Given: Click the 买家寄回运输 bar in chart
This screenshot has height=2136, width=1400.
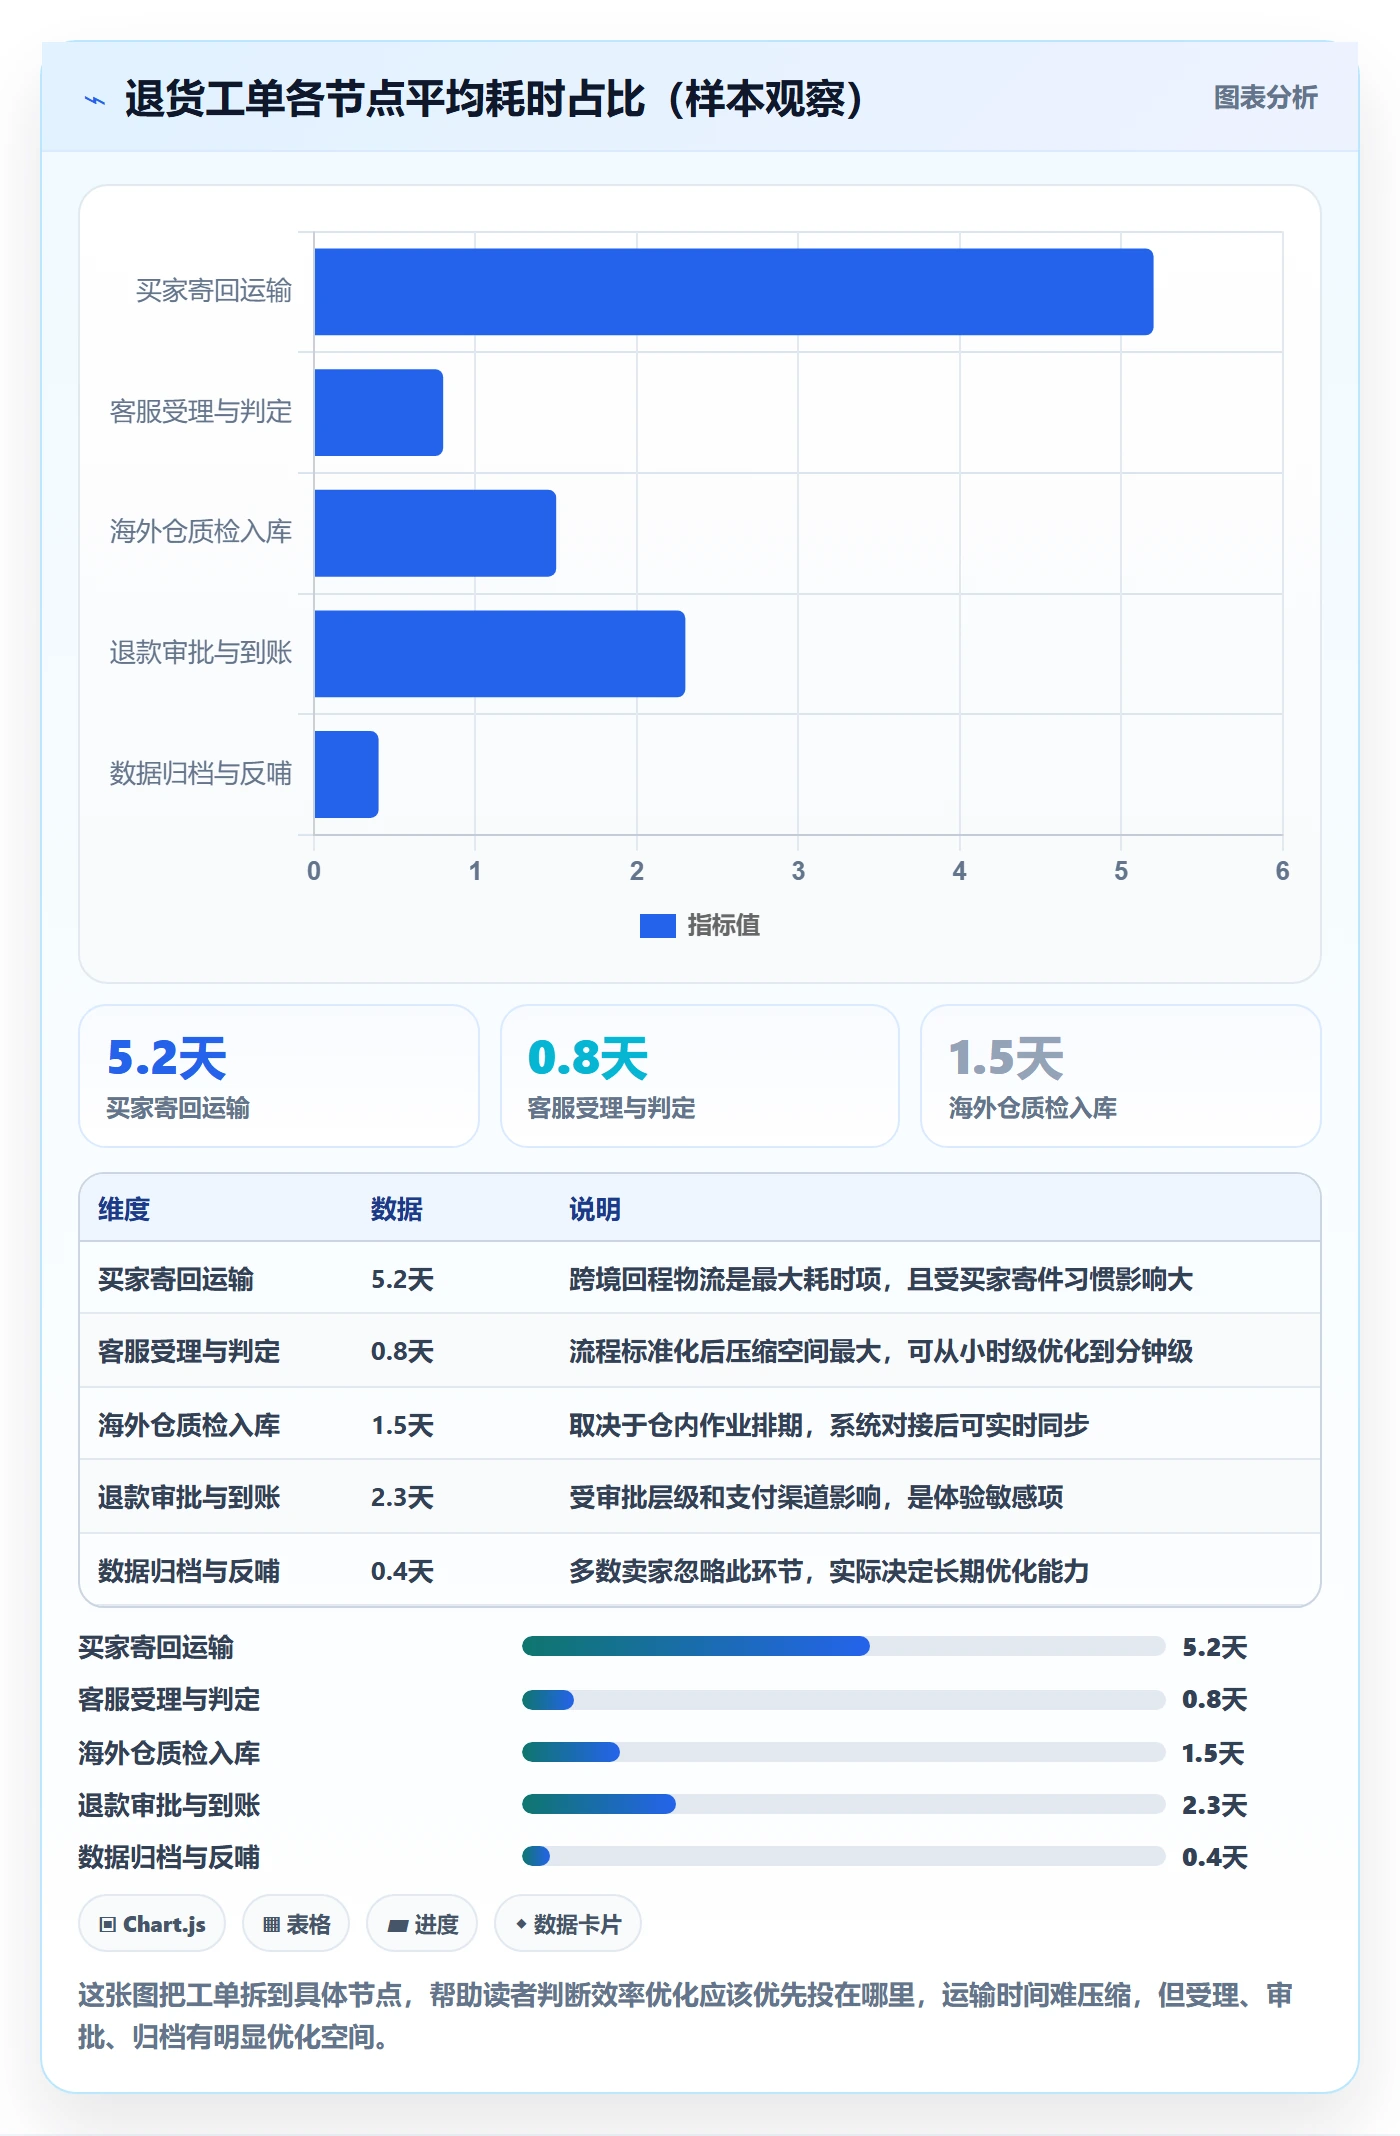Looking at the screenshot, I should (733, 292).
